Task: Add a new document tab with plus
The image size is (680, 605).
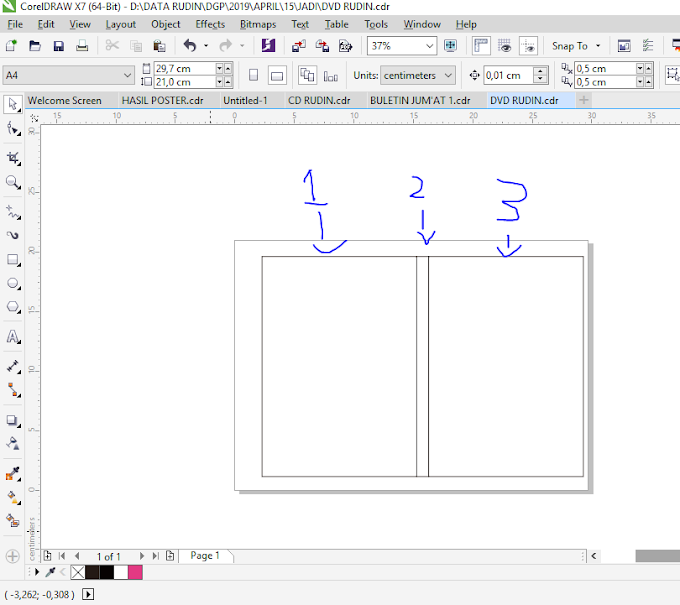Action: (x=584, y=100)
